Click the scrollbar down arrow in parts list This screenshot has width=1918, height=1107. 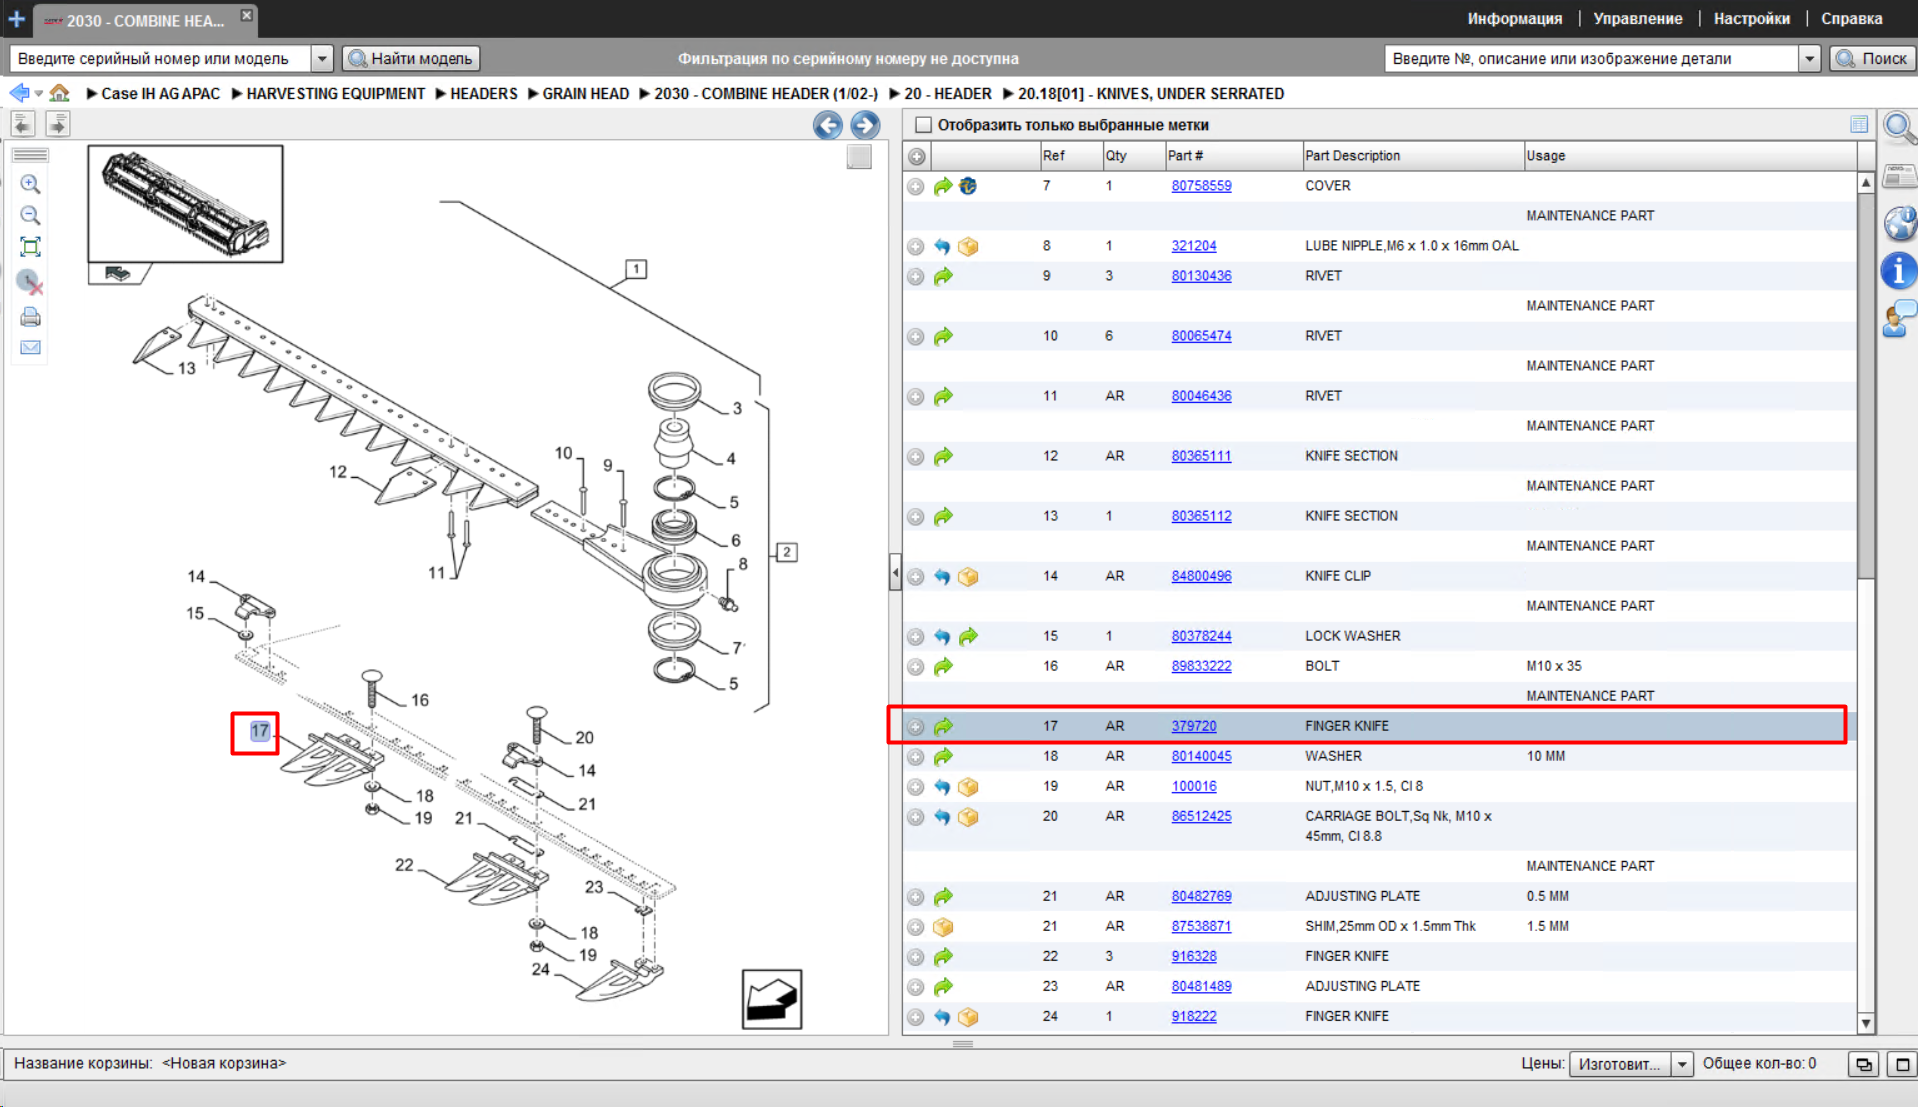[x=1866, y=1023]
